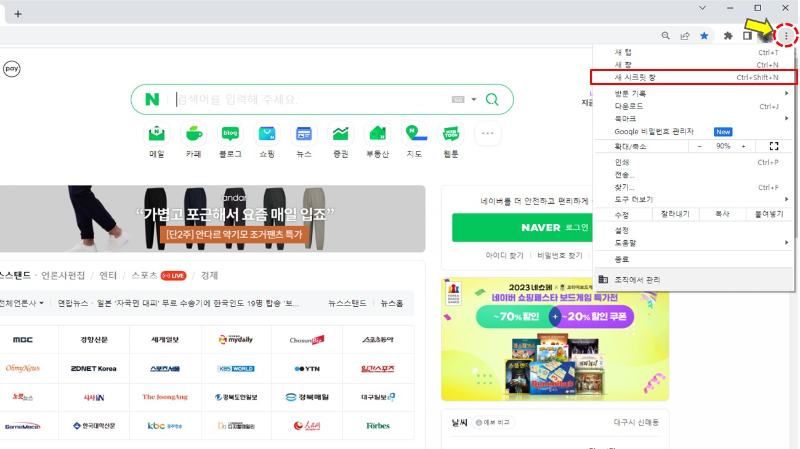Open the 쇼핑 shortcut icon
Viewport: 800px width, 449px height.
click(x=267, y=134)
